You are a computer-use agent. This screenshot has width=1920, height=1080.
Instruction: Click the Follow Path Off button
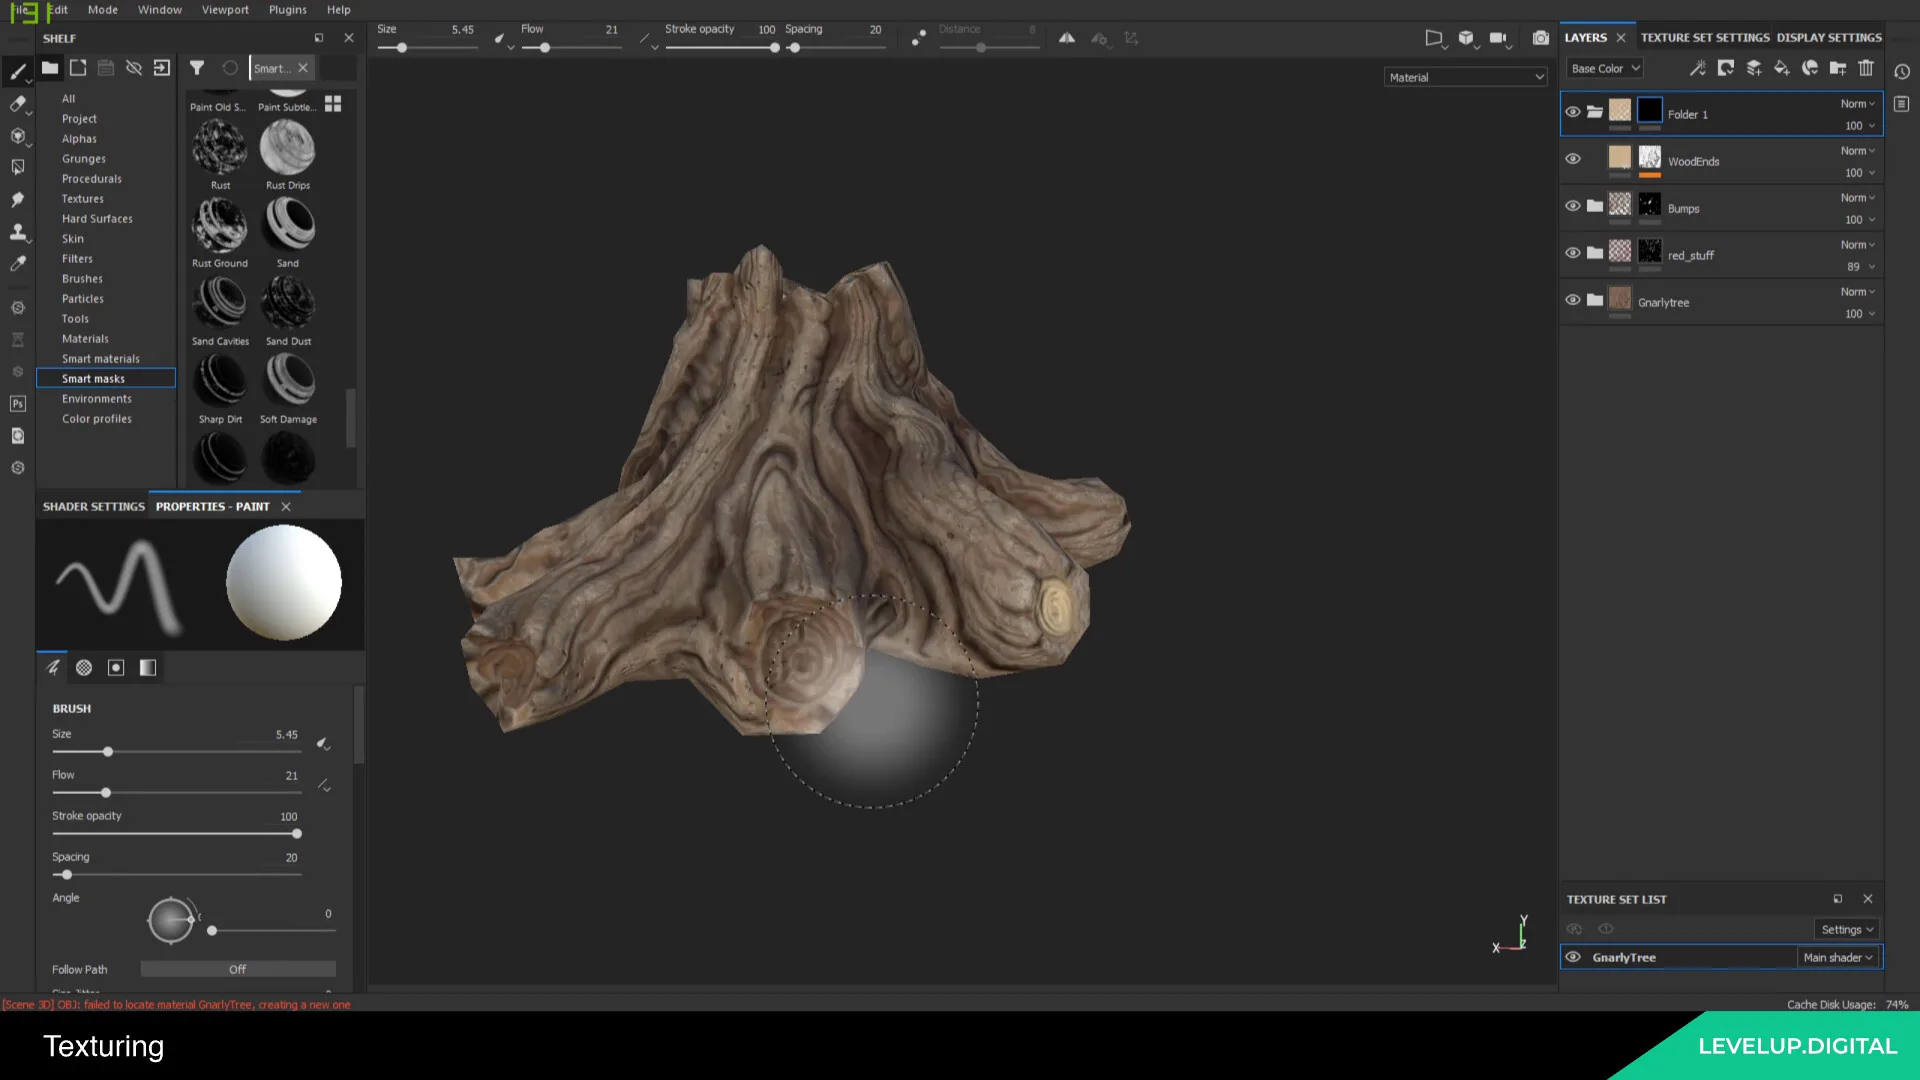pos(237,969)
